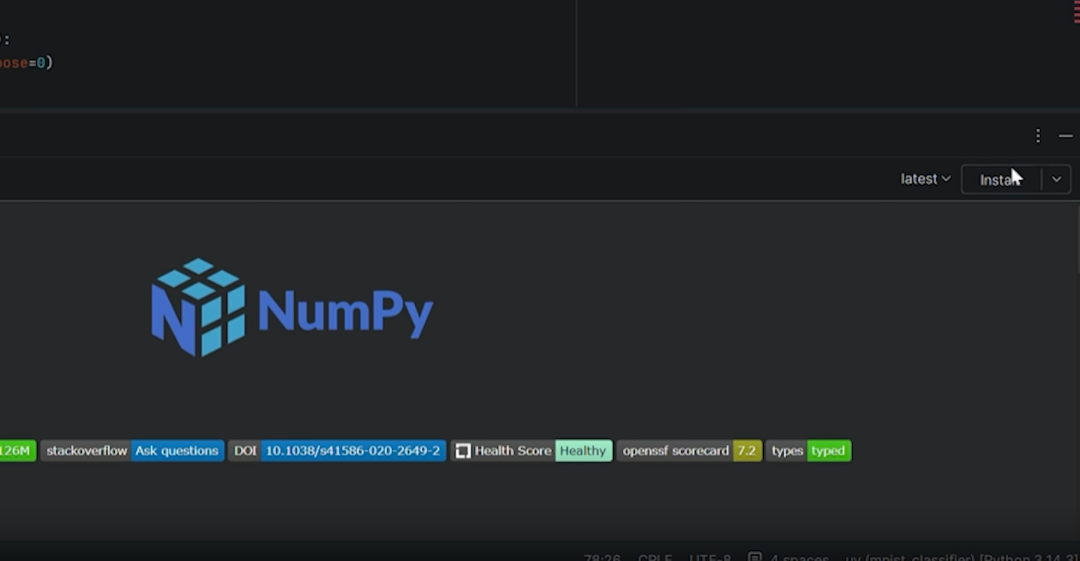Open the openssf scorecard 7.2 badge
Screen dimensions: 1080x561
689,451
